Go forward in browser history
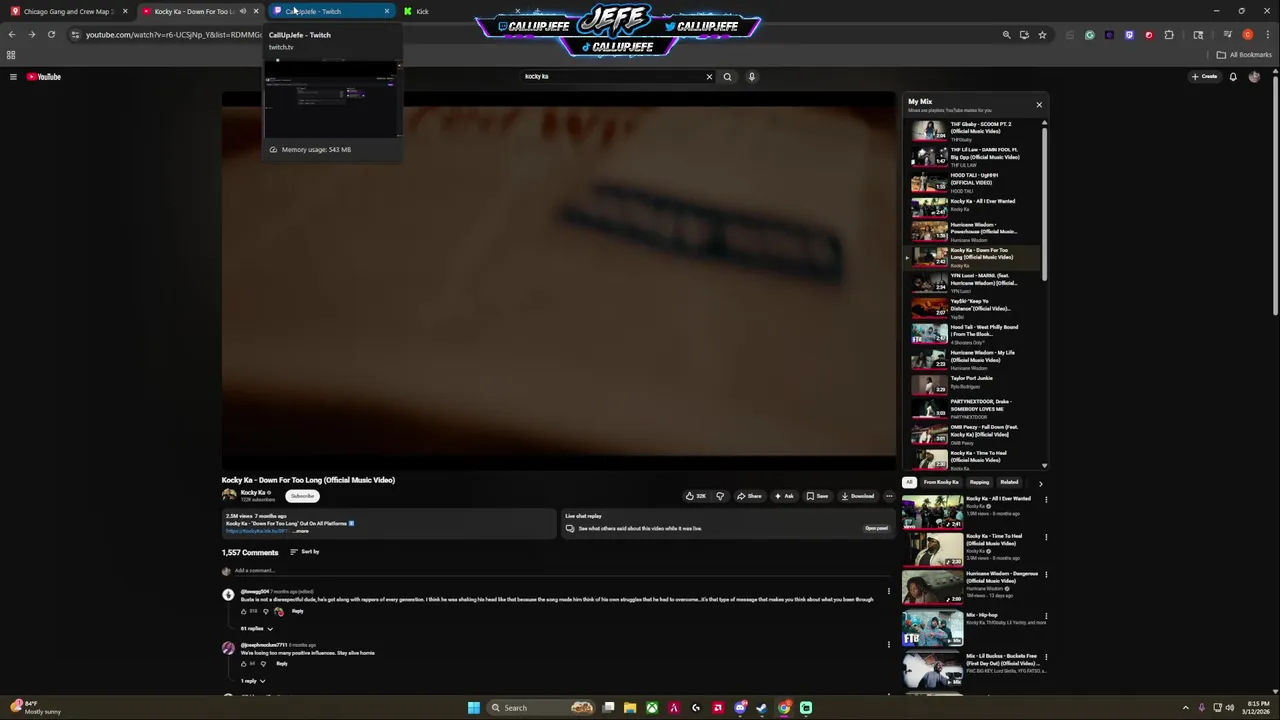The width and height of the screenshot is (1280, 720). coord(32,35)
